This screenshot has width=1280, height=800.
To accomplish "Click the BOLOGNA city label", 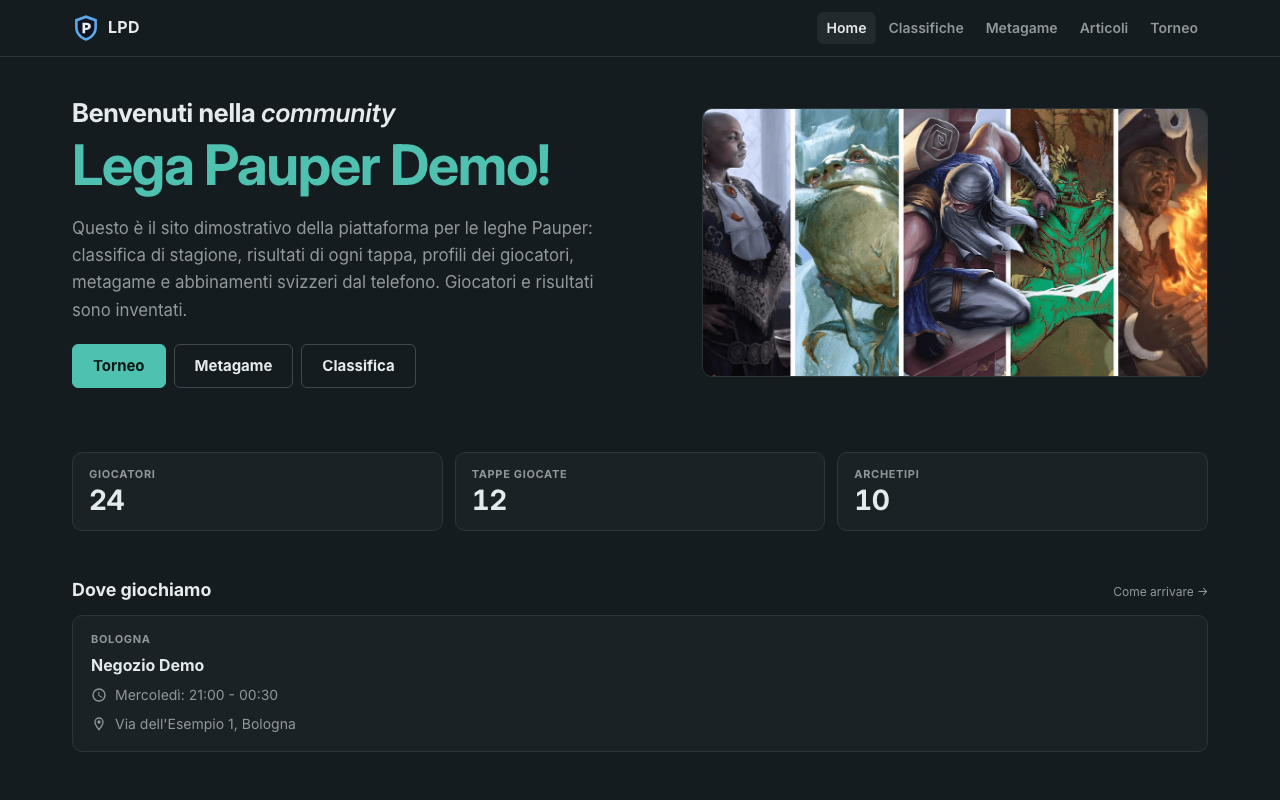I will tap(120, 639).
